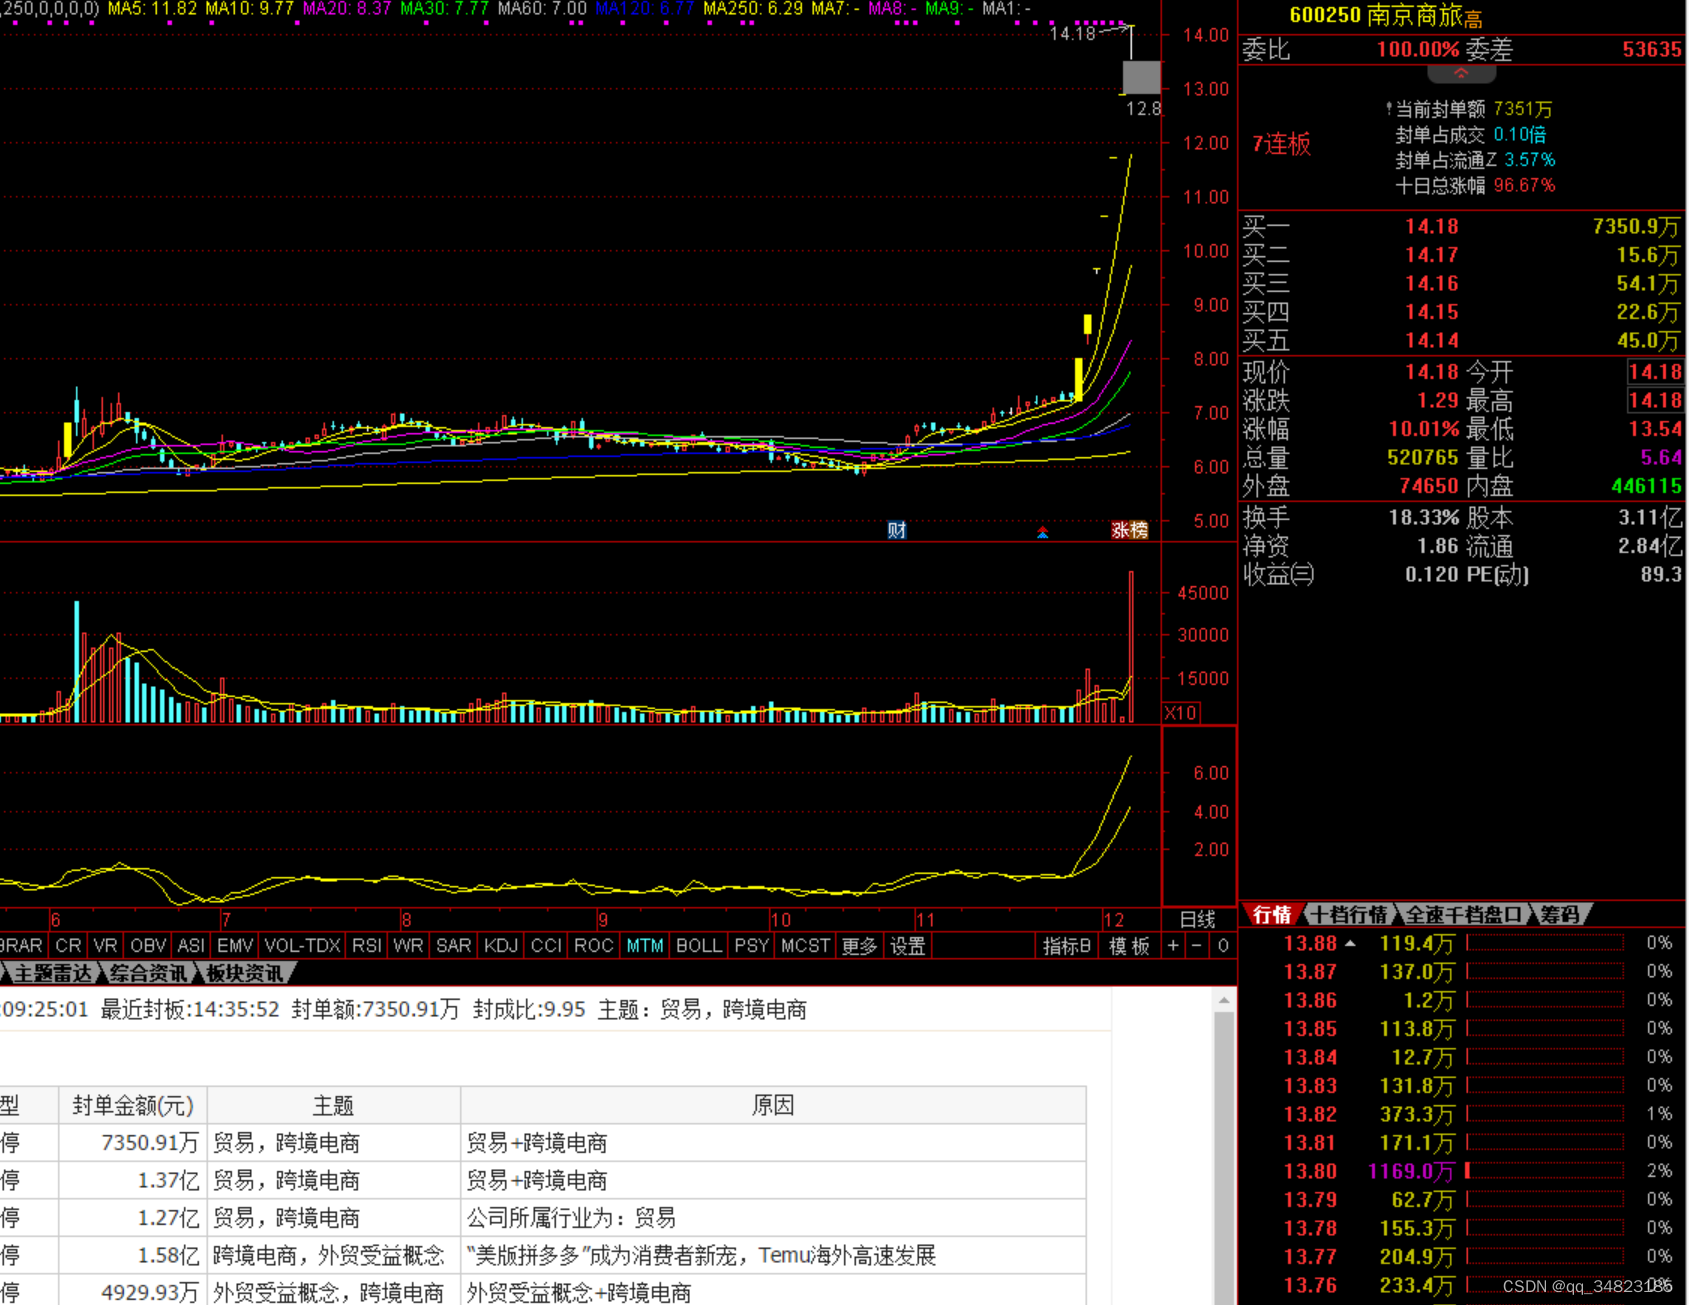1689x1305 pixels.
Task: Click the 原因 column header
Action: tap(772, 1105)
